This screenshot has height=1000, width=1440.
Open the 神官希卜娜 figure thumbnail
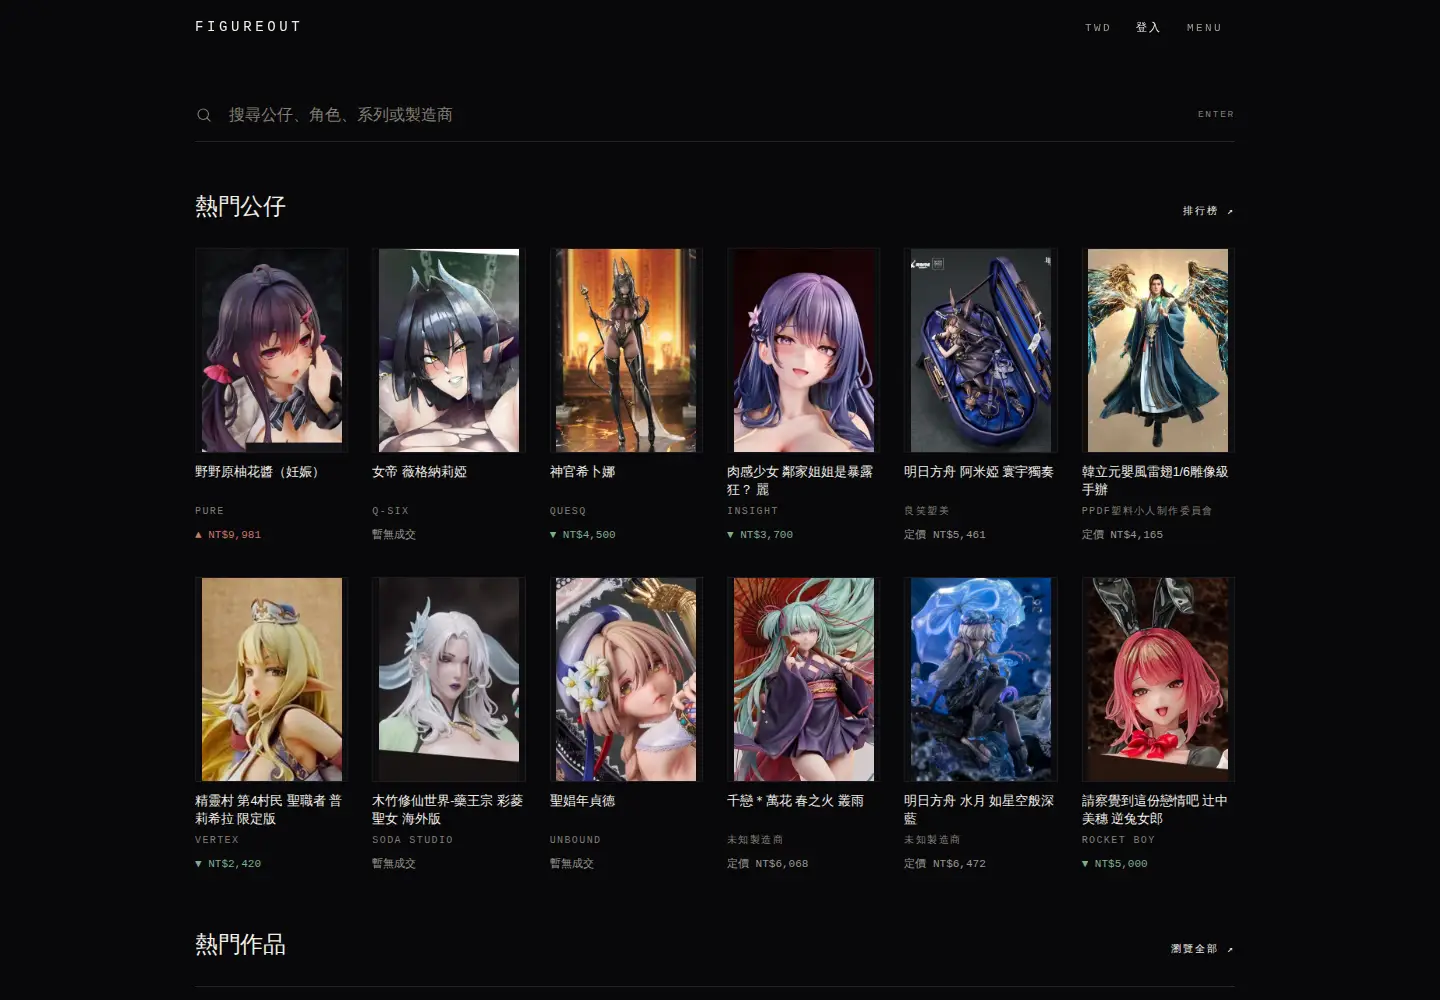click(x=626, y=350)
